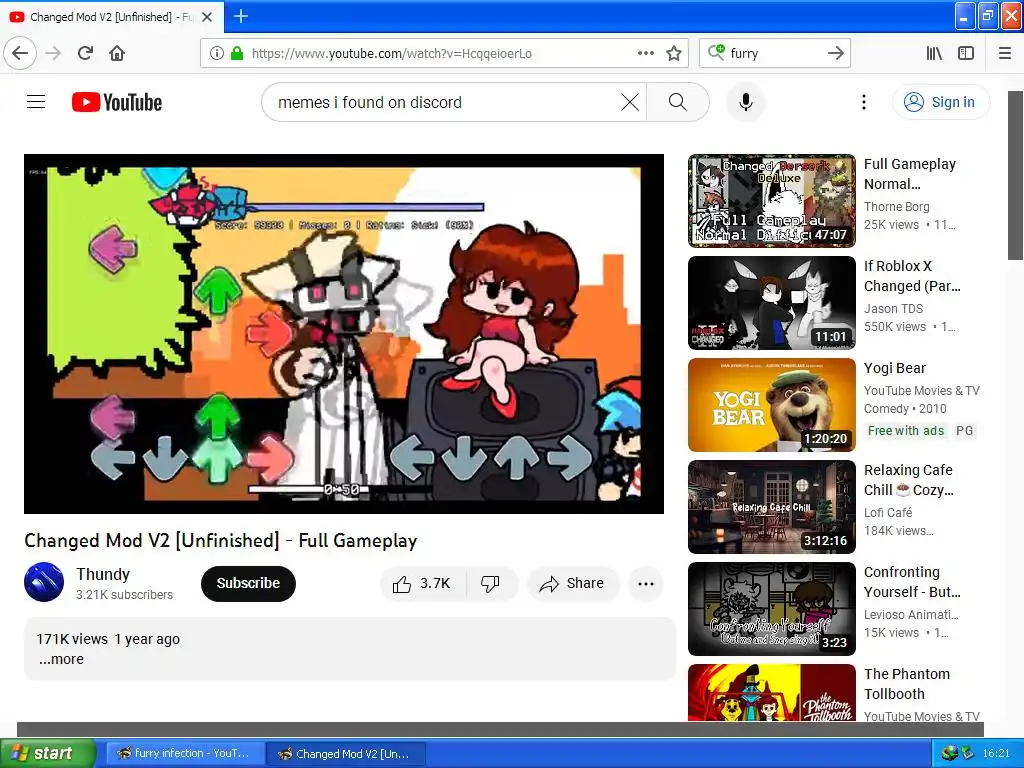This screenshot has height=768, width=1024.
Task: Expand description with ...more
Action: coord(61,659)
